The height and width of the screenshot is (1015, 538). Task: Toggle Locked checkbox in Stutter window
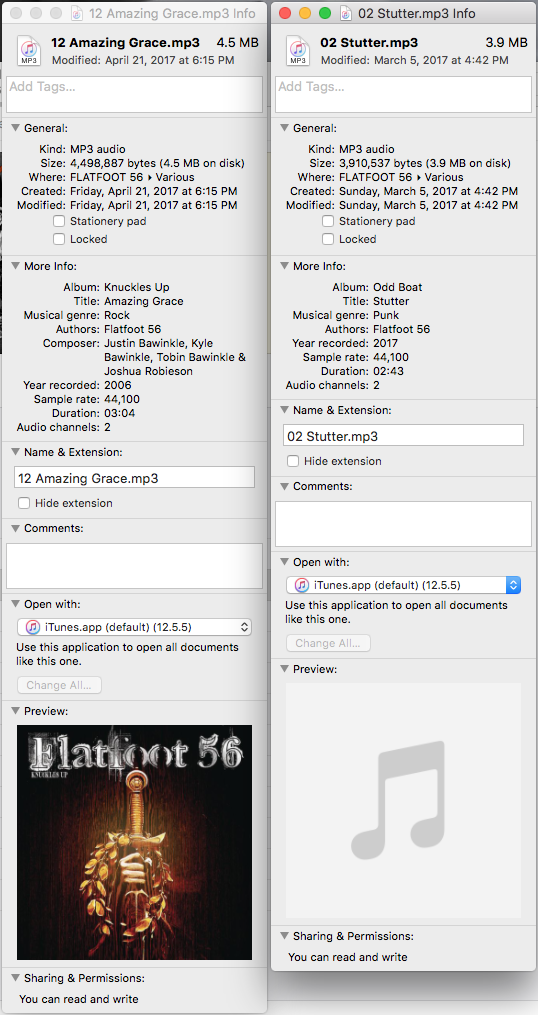[x=328, y=239]
